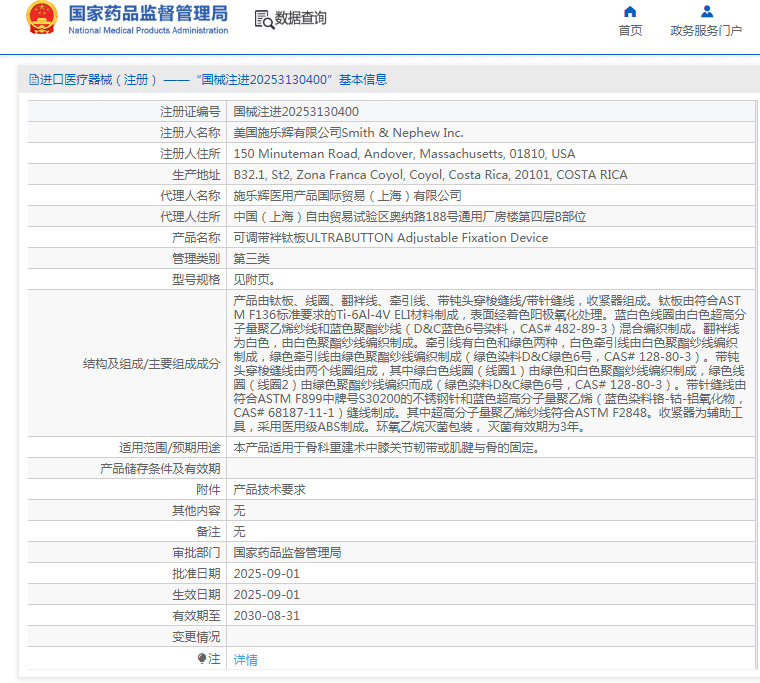This screenshot has height=683, width=760.
Task: Click the ULTRABUTTON Adjustable Fixation Device product name
Action: (390, 238)
